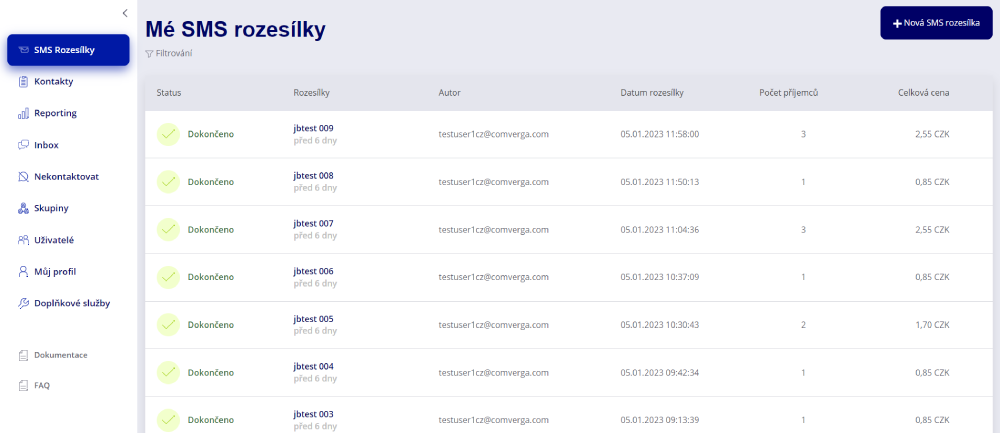Click the Reporting chart icon
This screenshot has width=1000, height=433.
23,113
